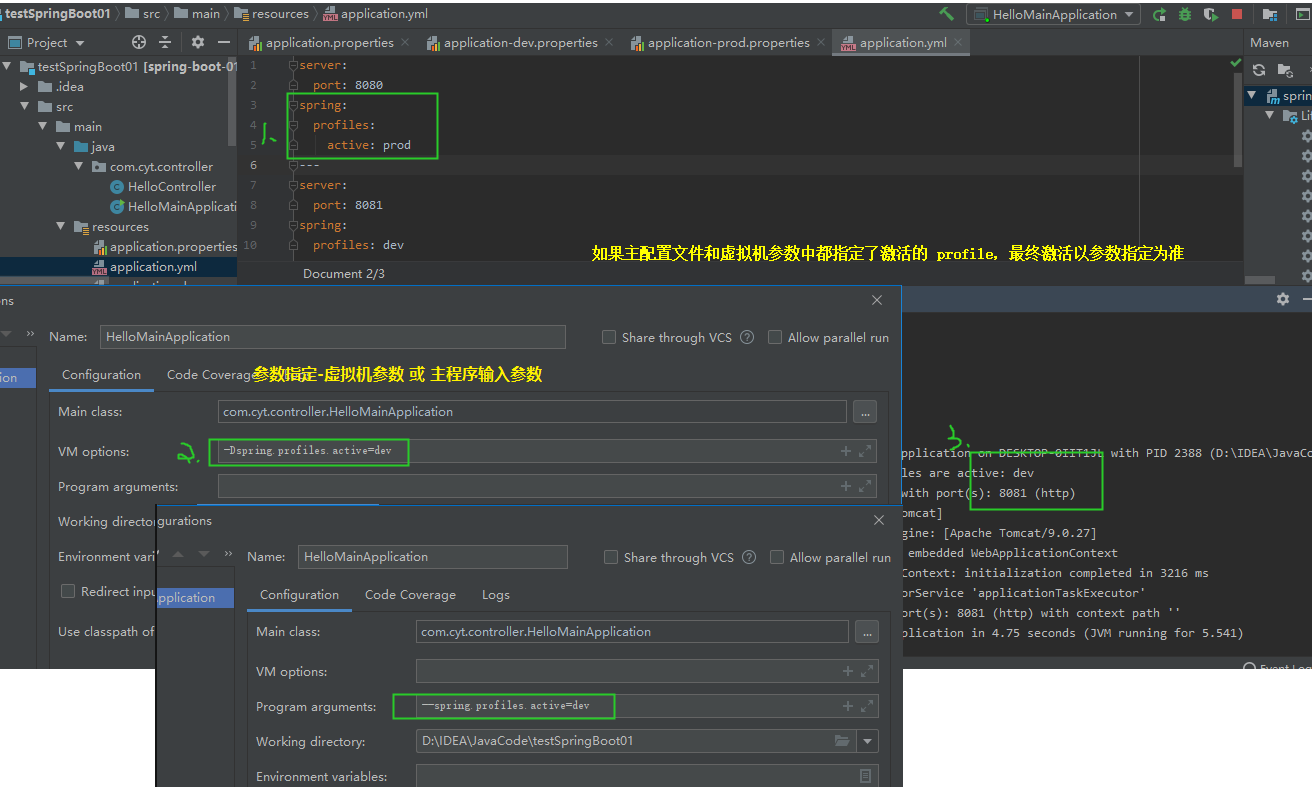
Task: Start debugging with the green bug icon
Action: click(1185, 14)
